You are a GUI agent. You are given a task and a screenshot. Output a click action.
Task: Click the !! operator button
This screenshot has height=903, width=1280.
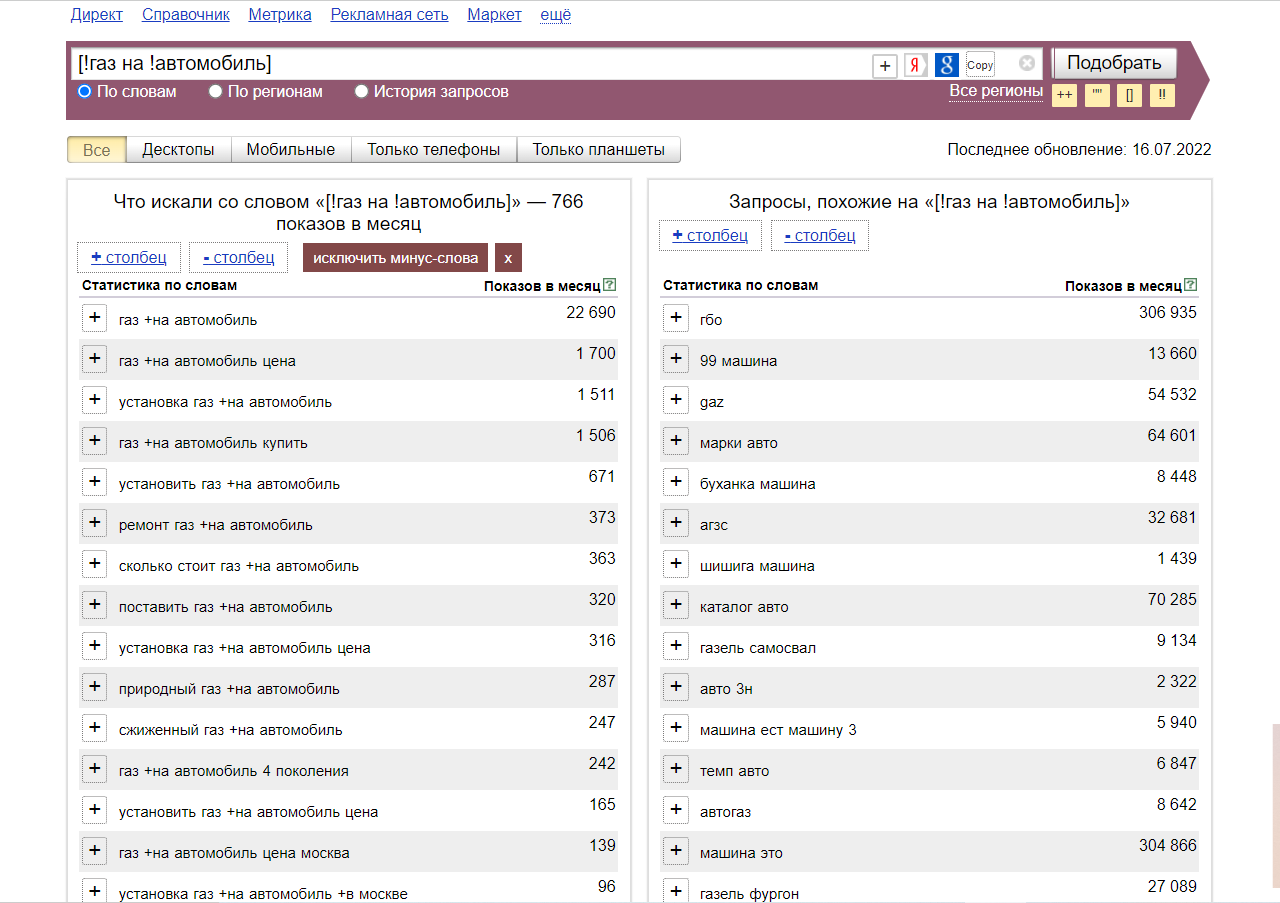pos(1162,95)
